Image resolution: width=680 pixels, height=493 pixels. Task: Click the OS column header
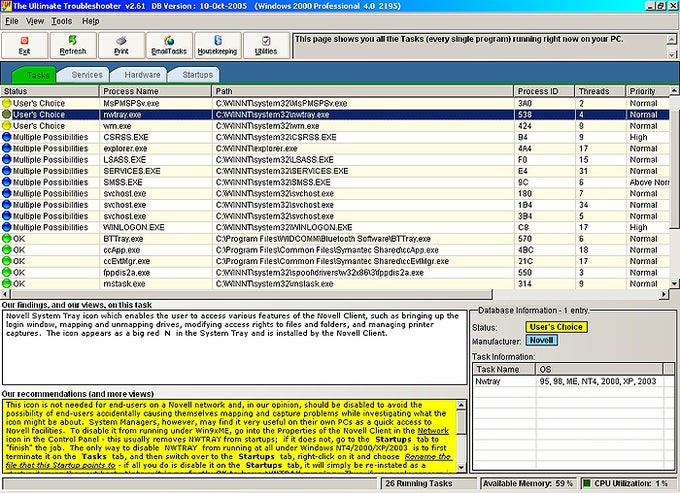click(x=599, y=369)
